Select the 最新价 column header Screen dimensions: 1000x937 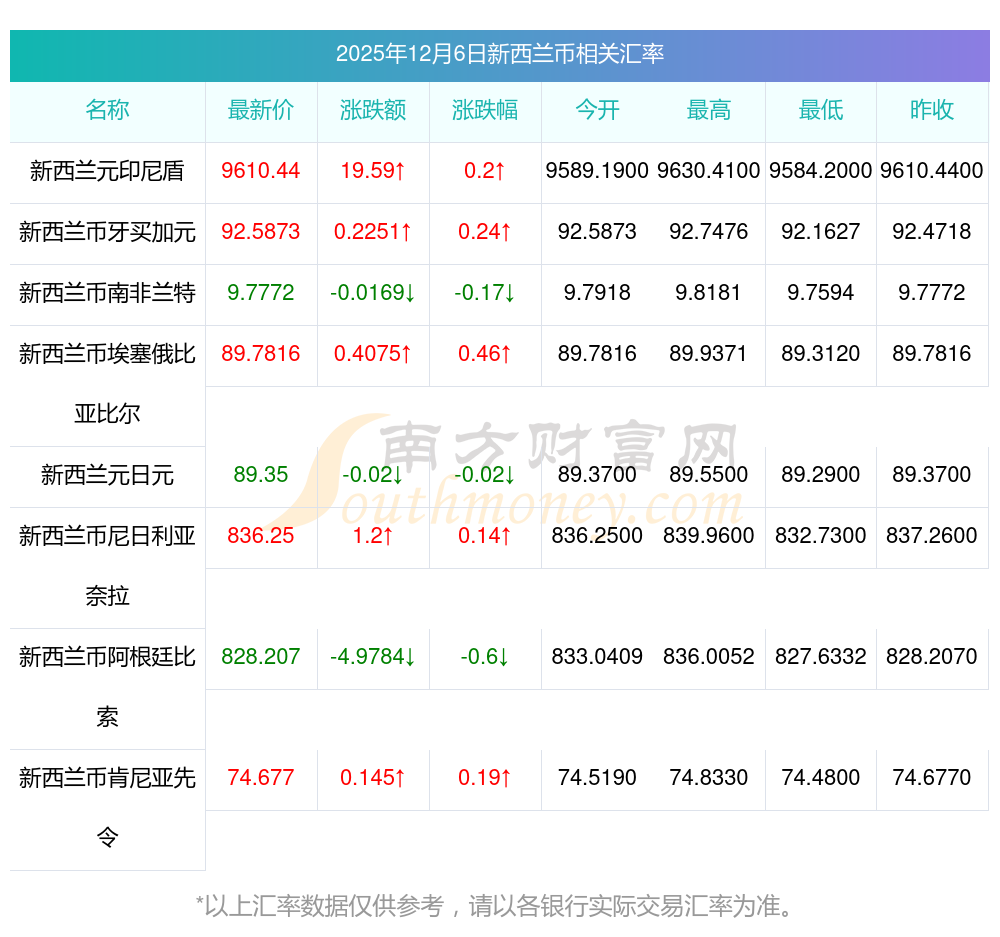tap(261, 110)
